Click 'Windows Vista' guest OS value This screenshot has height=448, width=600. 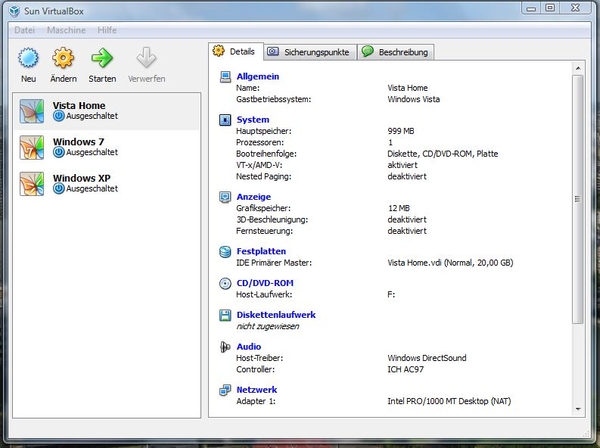point(413,99)
